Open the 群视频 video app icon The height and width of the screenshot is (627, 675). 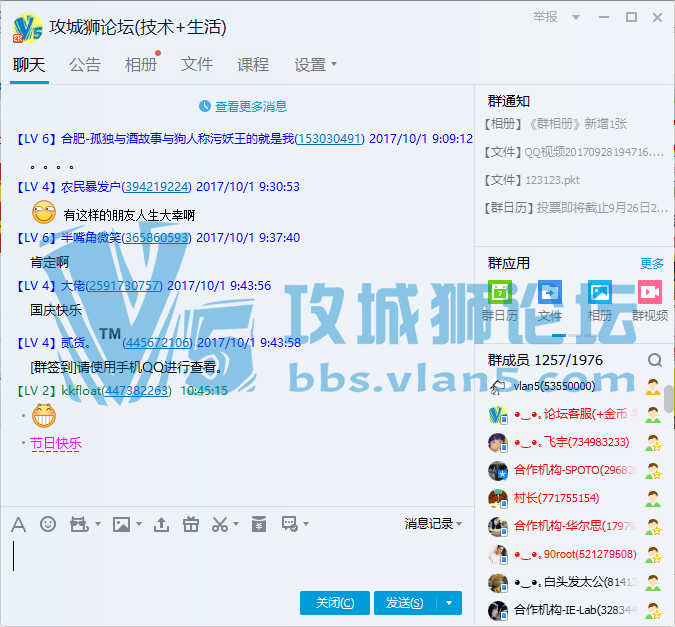click(650, 292)
